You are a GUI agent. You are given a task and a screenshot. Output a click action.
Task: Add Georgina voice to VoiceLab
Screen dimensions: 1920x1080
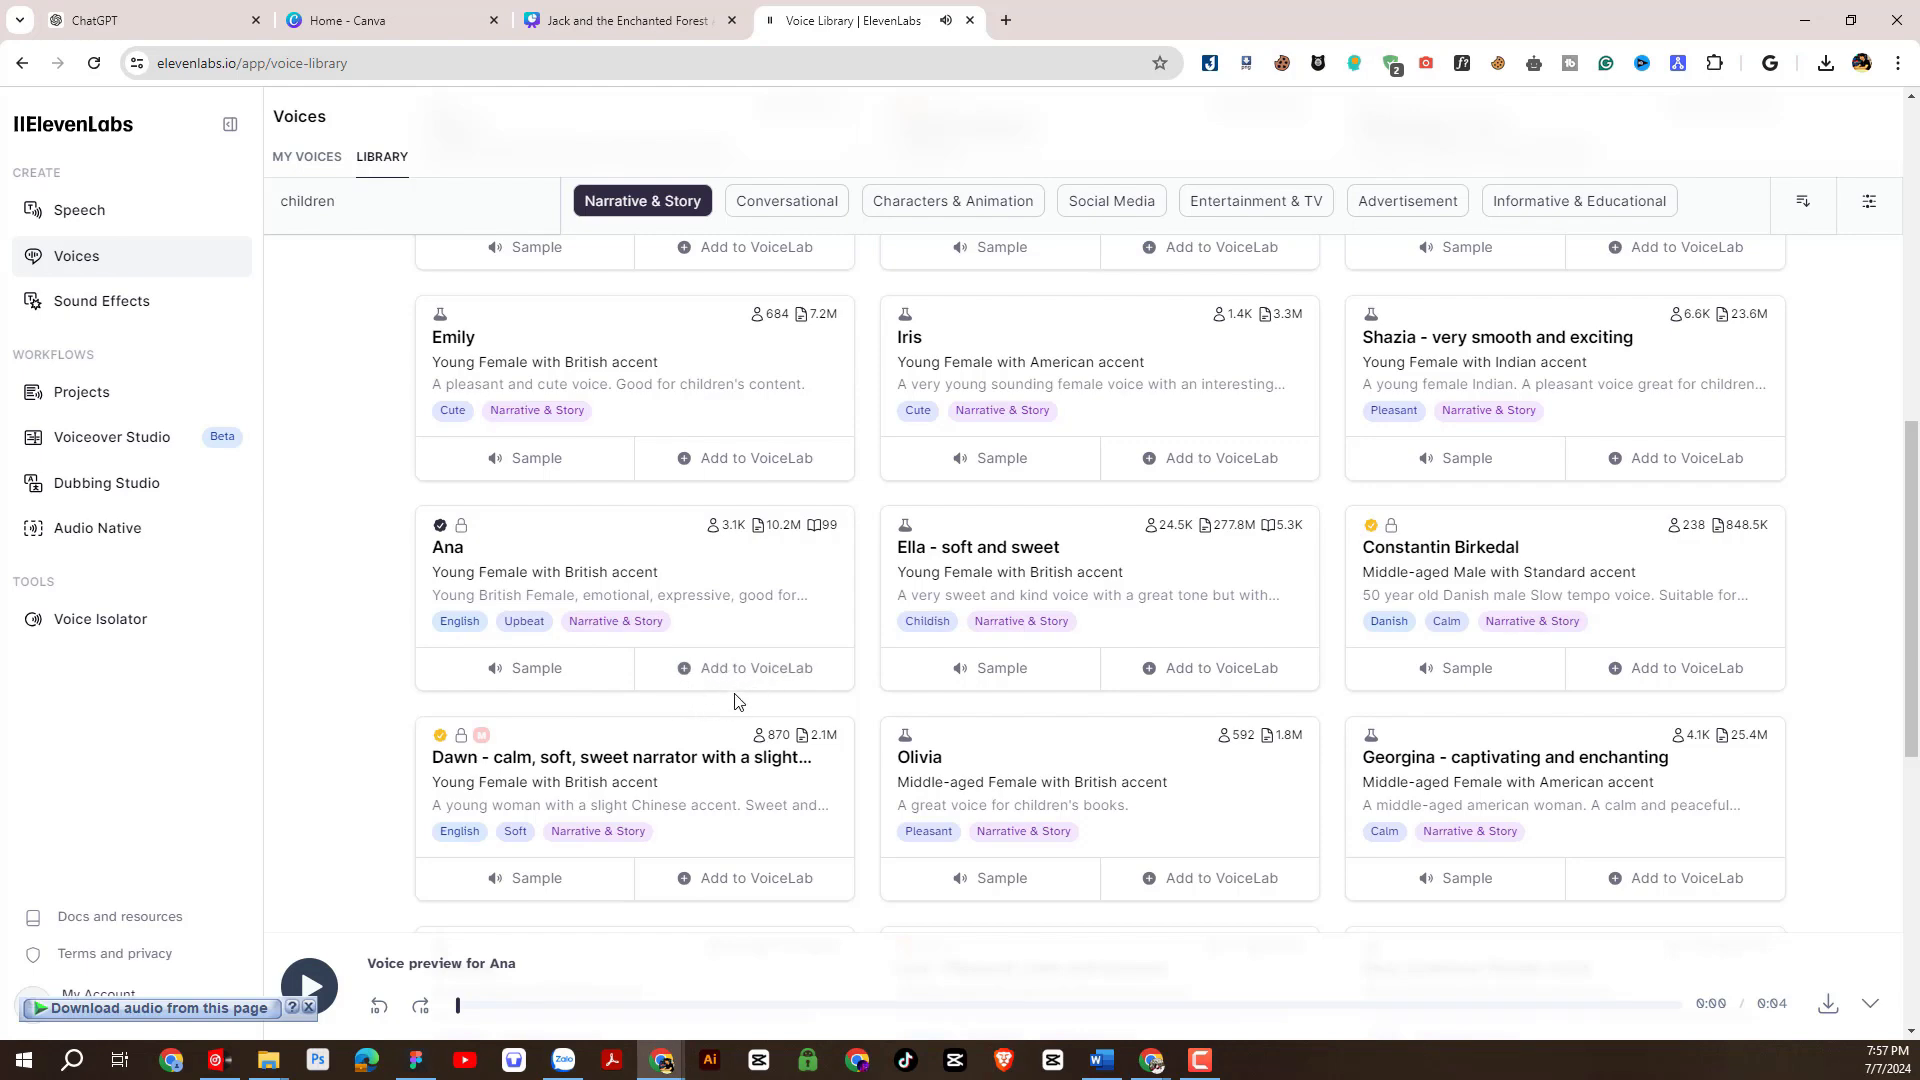[x=1675, y=878]
